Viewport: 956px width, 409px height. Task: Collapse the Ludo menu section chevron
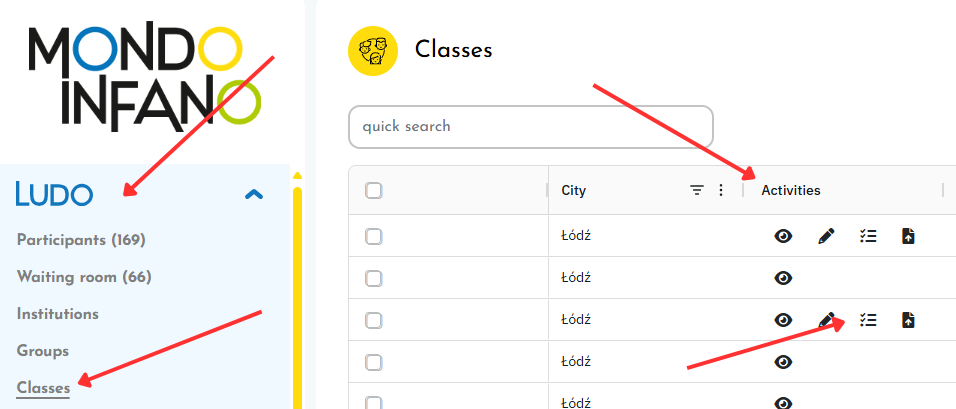254,195
